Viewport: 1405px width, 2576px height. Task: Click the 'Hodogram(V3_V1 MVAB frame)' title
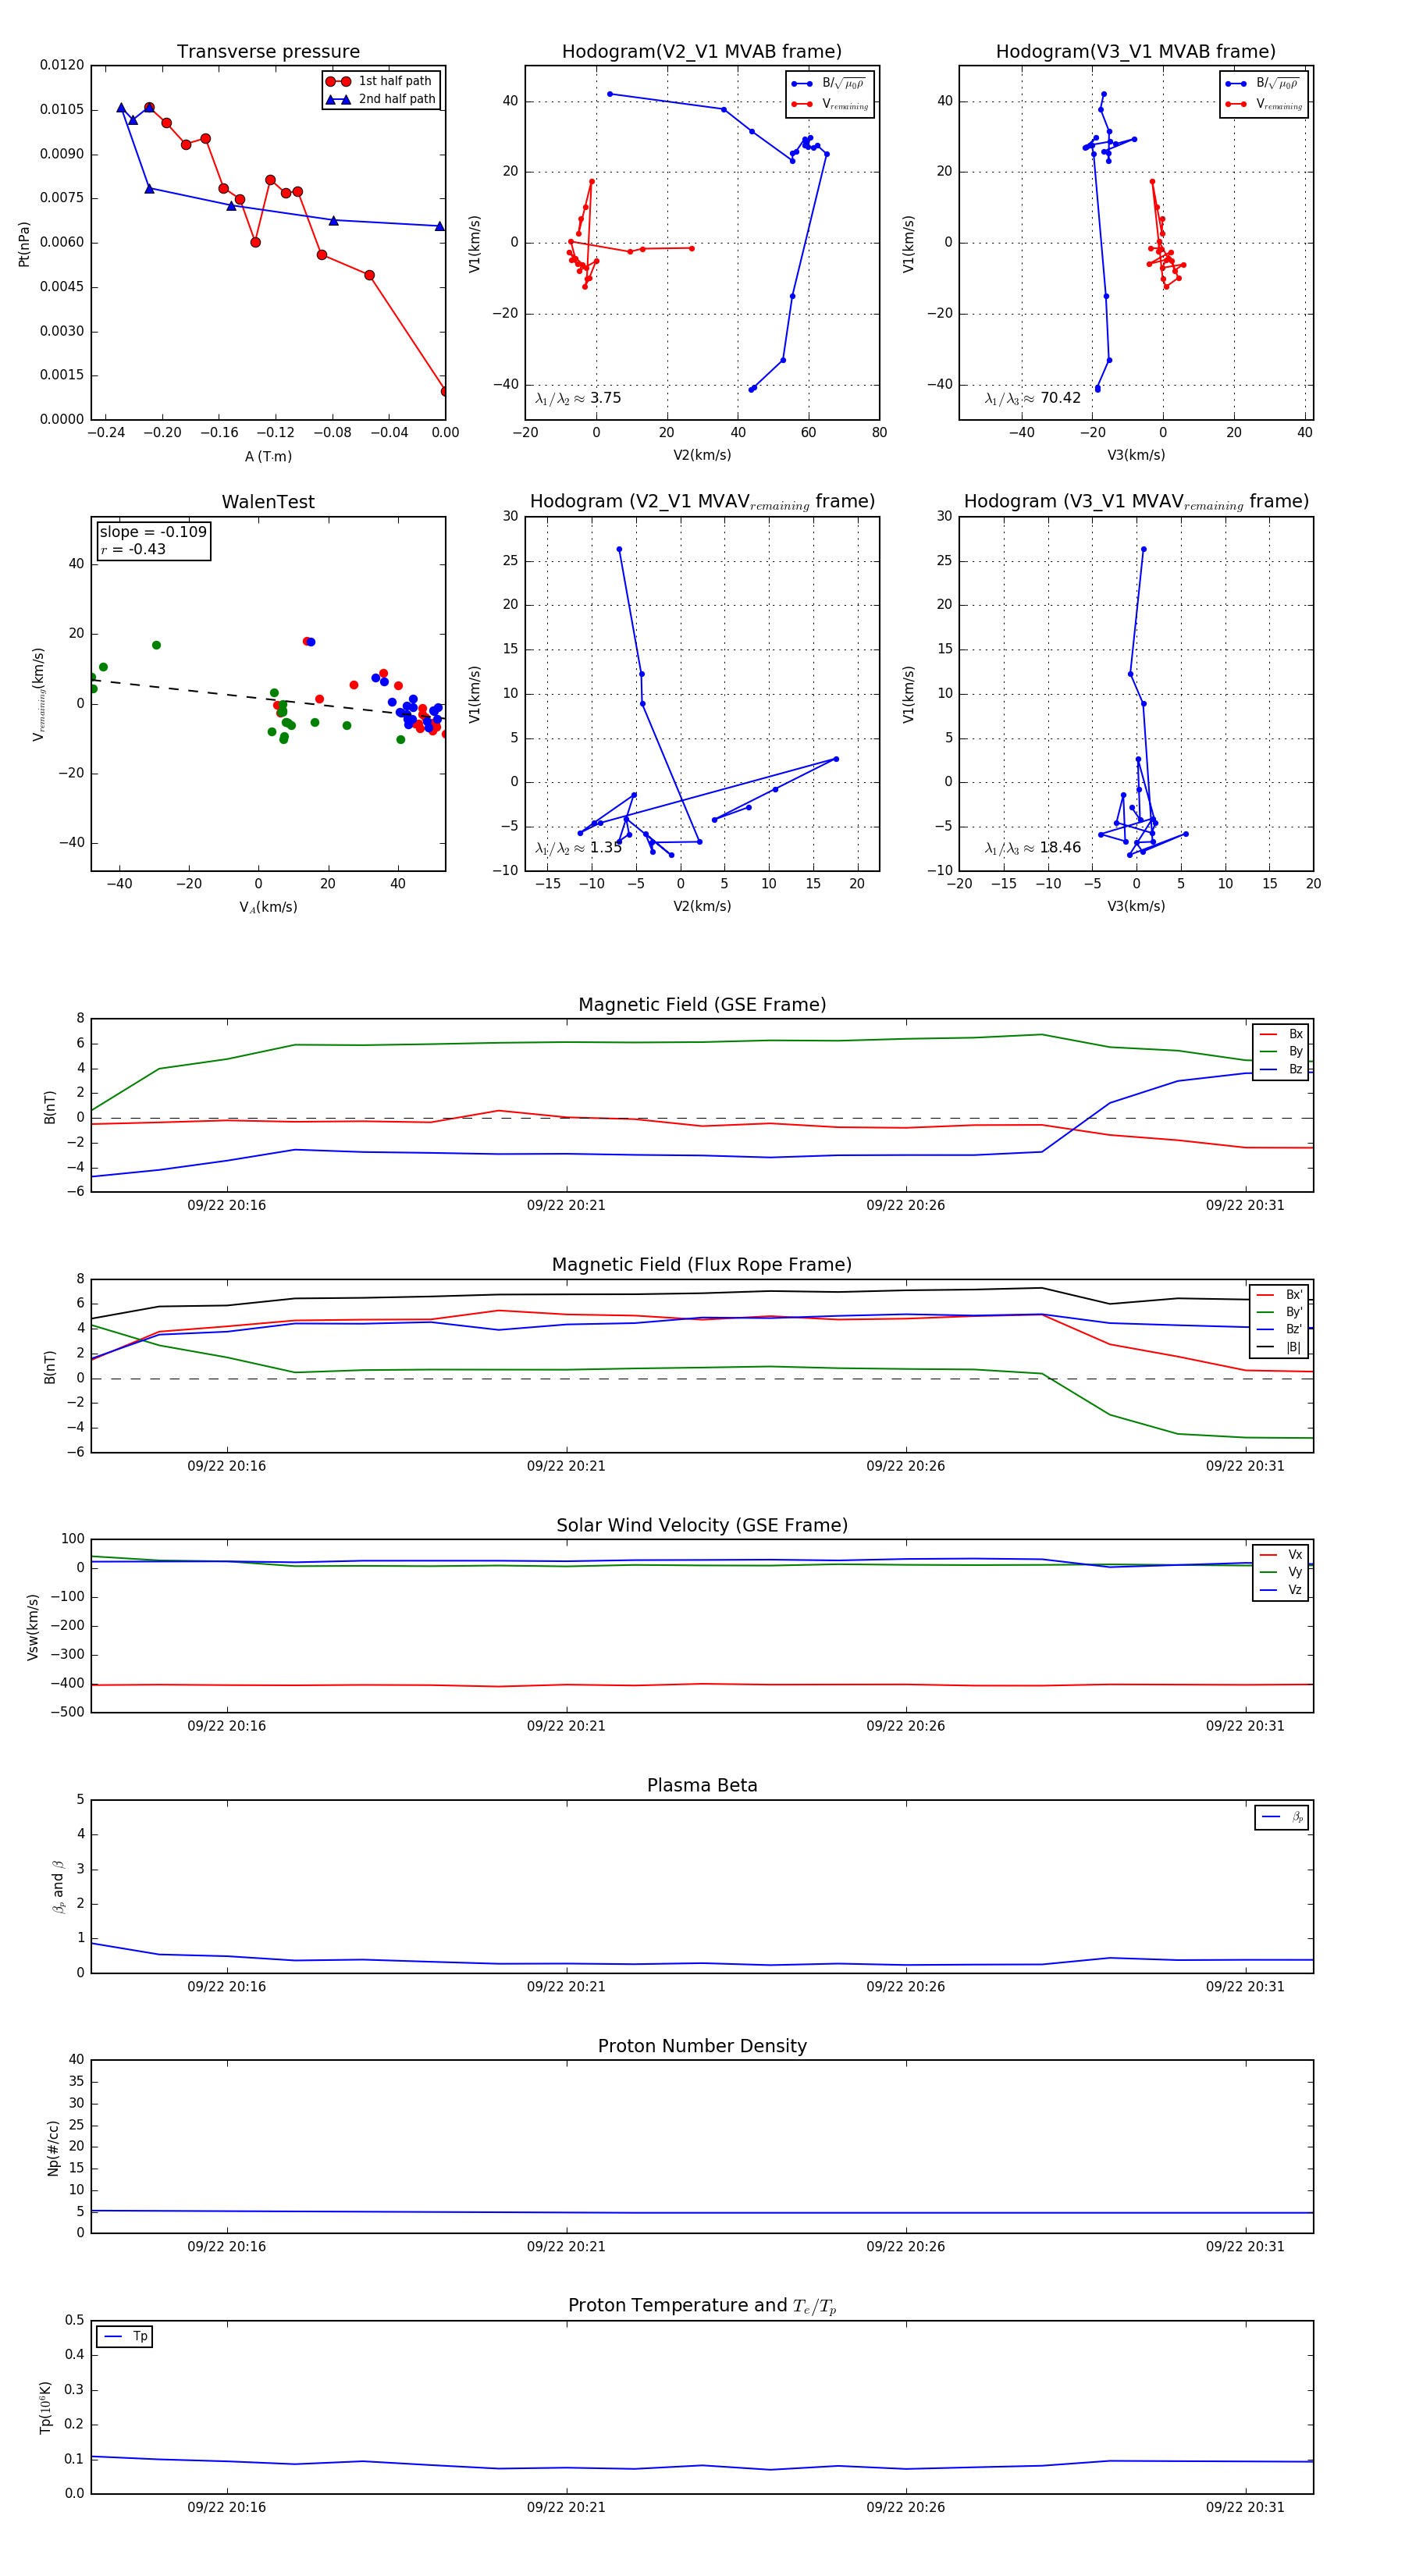click(x=1136, y=52)
